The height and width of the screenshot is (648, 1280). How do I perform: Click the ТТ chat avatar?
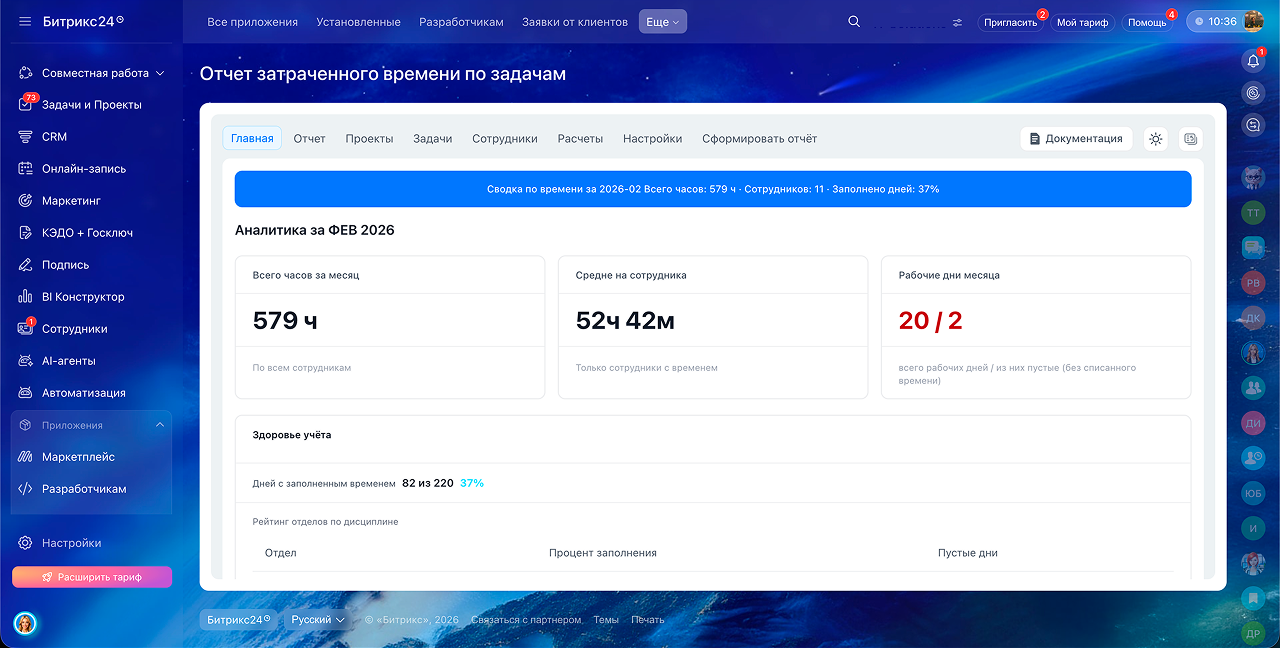click(x=1253, y=213)
